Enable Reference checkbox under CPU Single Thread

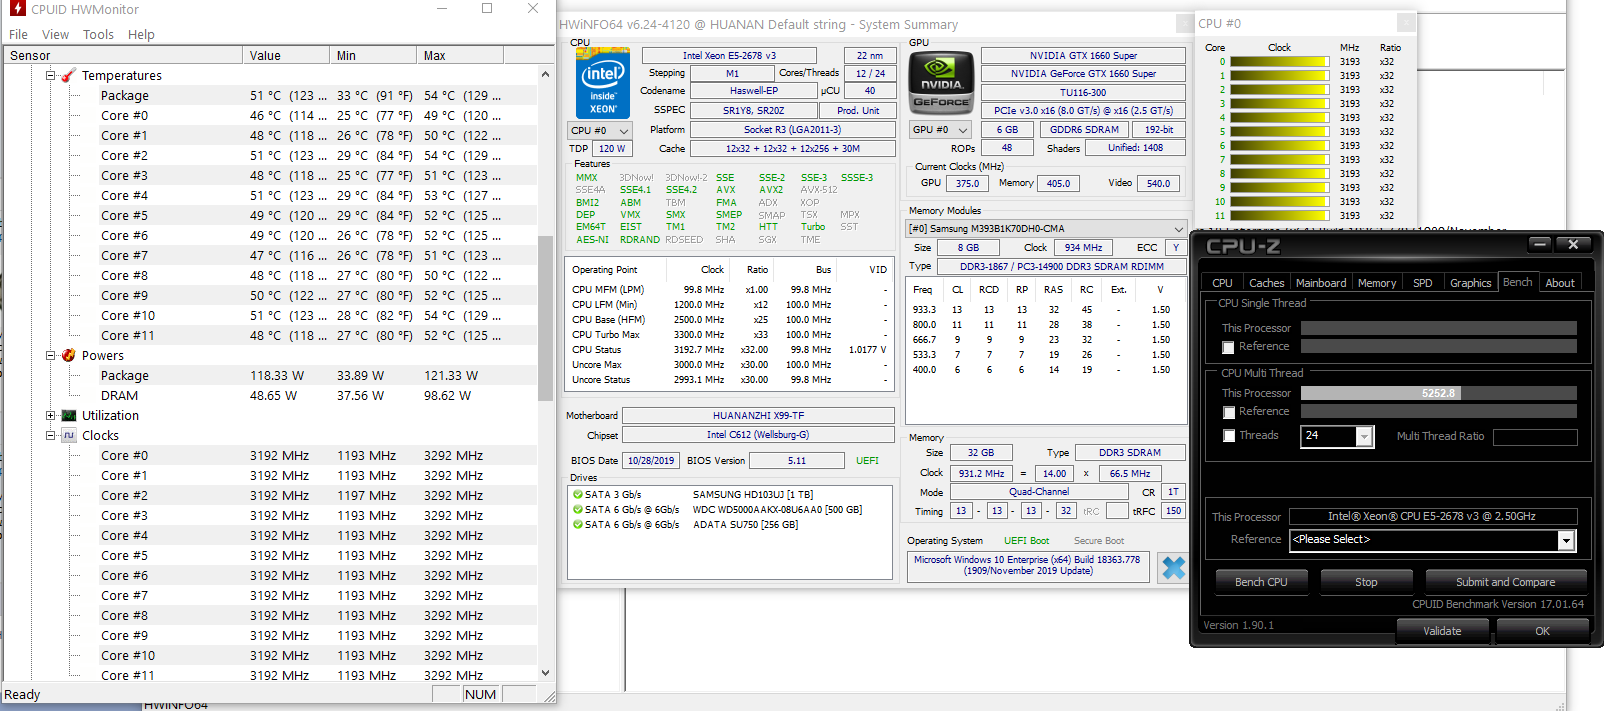tap(1228, 347)
